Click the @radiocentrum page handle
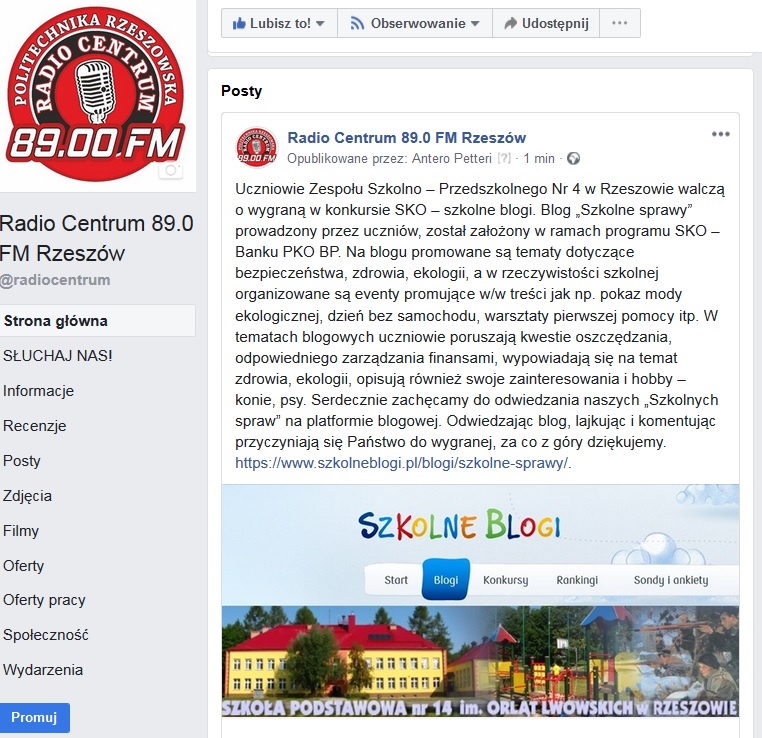This screenshot has width=762, height=738. [55, 280]
